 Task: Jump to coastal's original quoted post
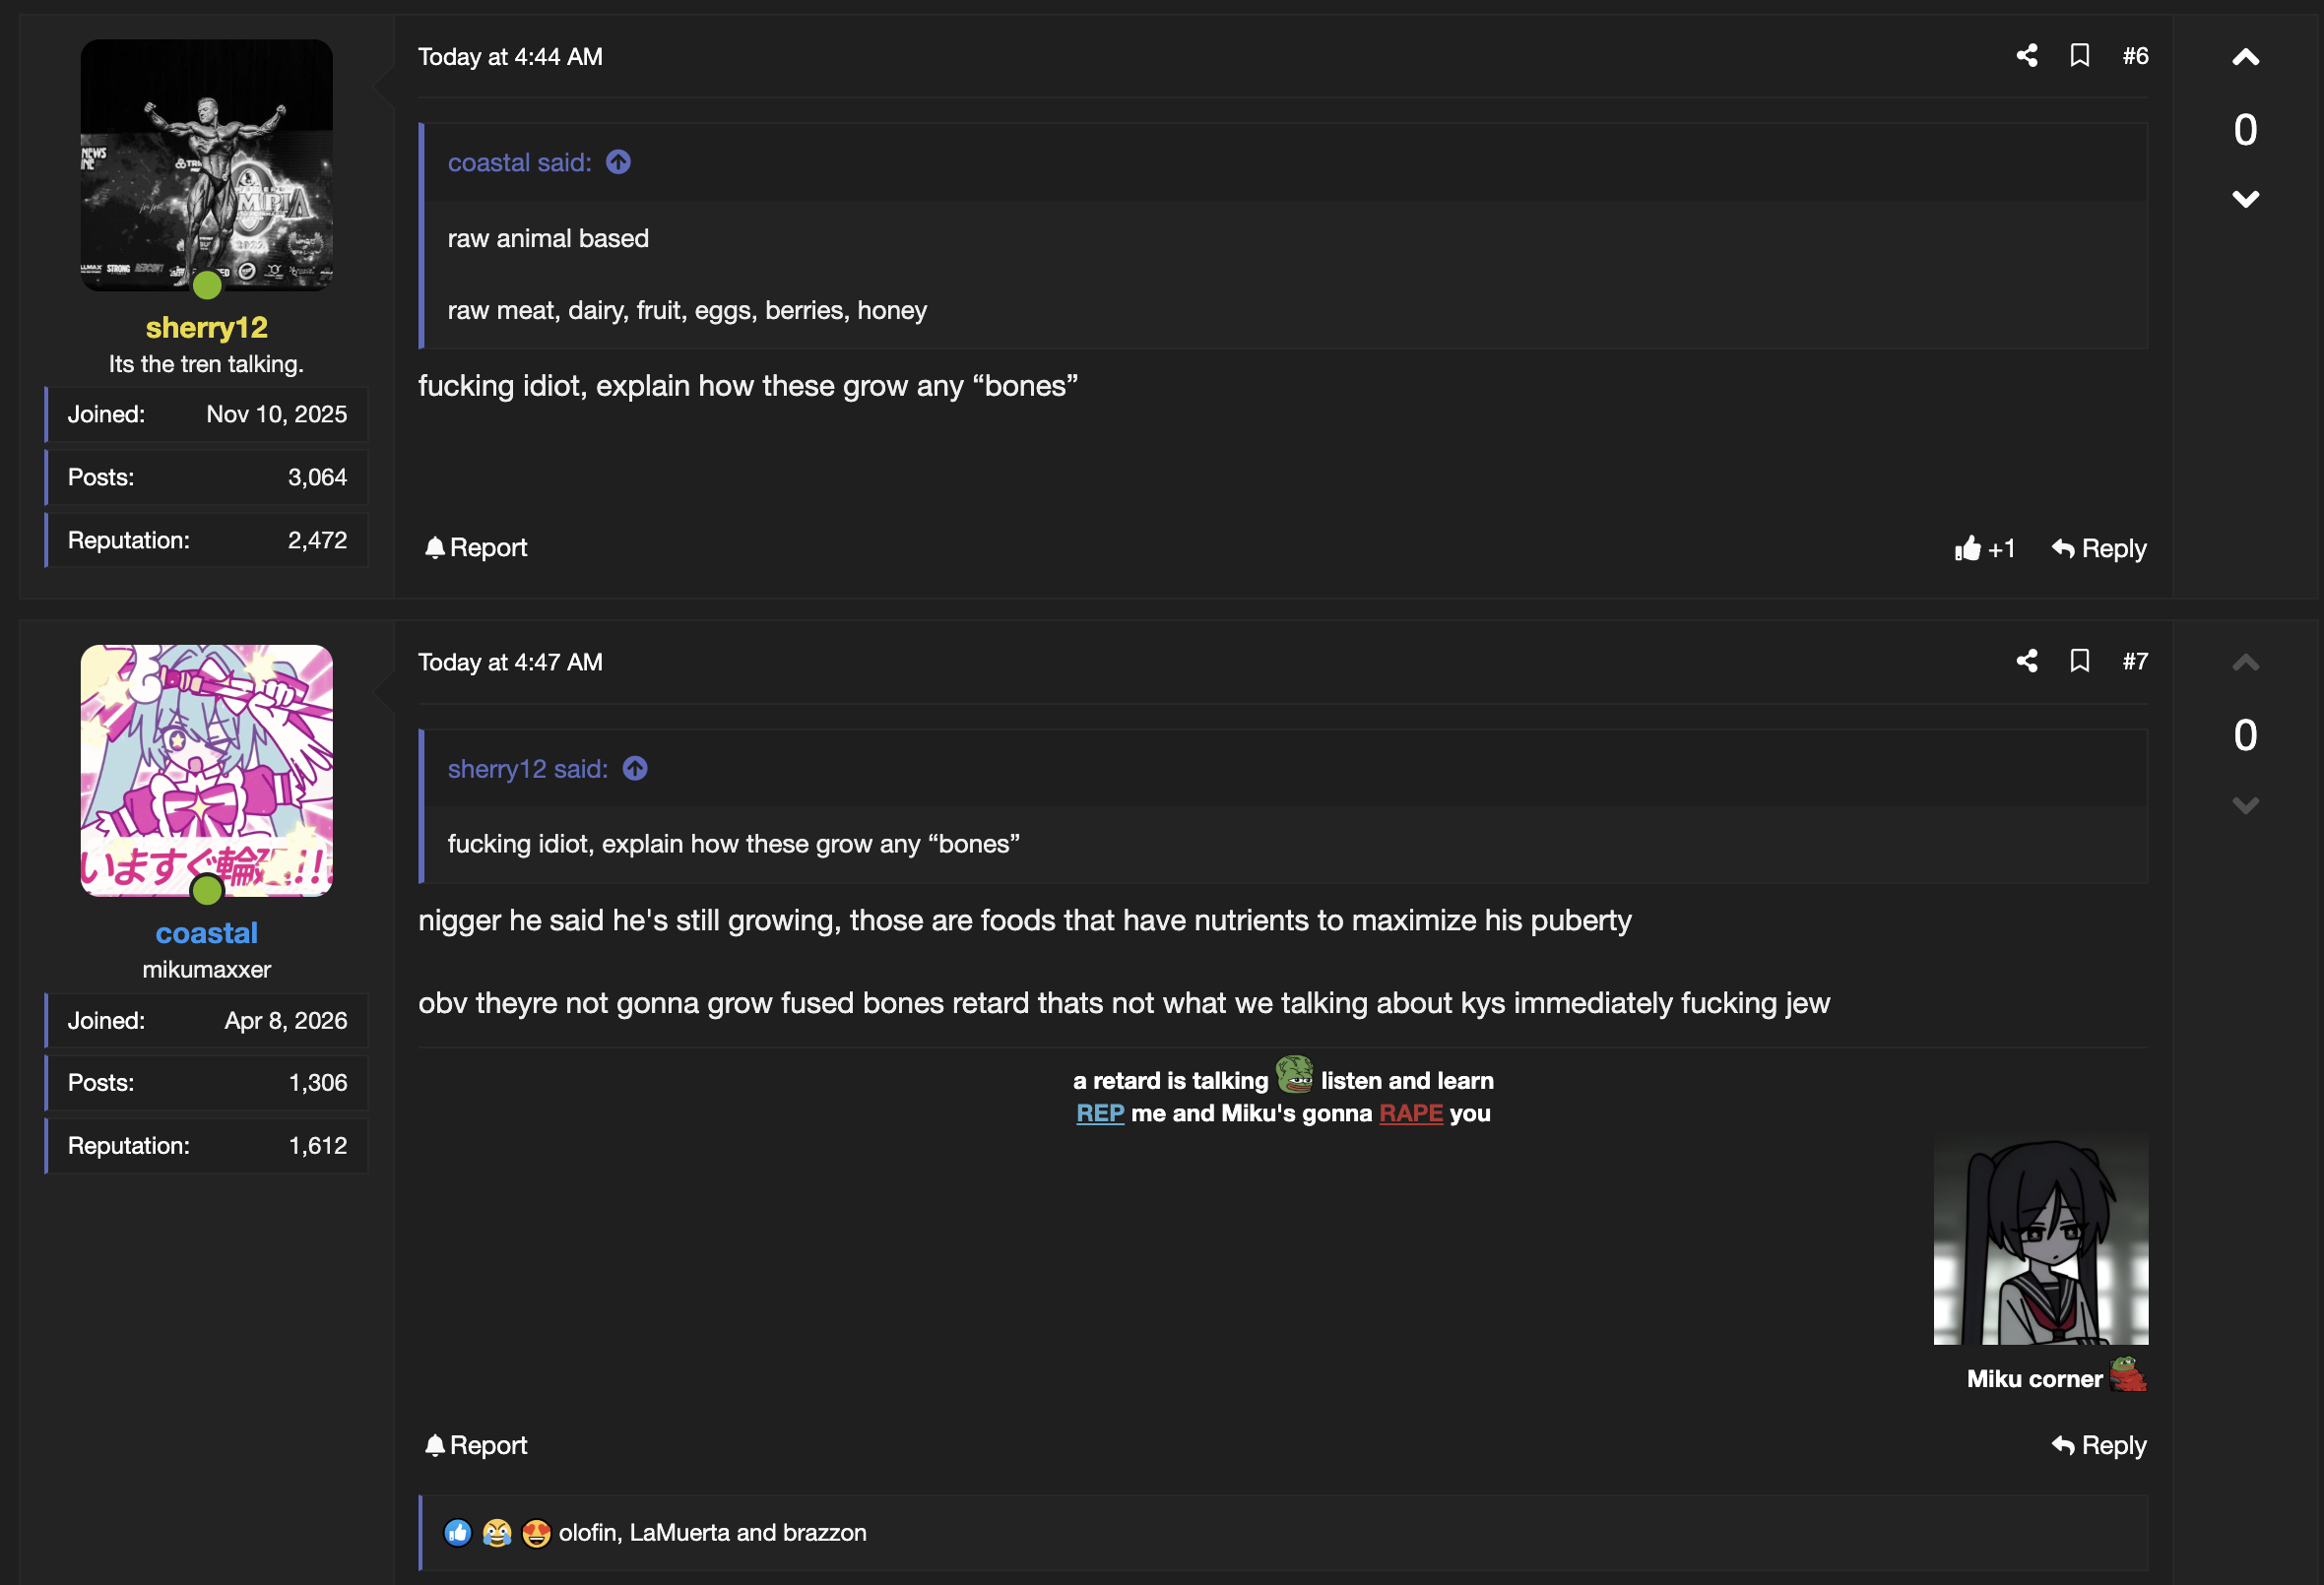(618, 162)
